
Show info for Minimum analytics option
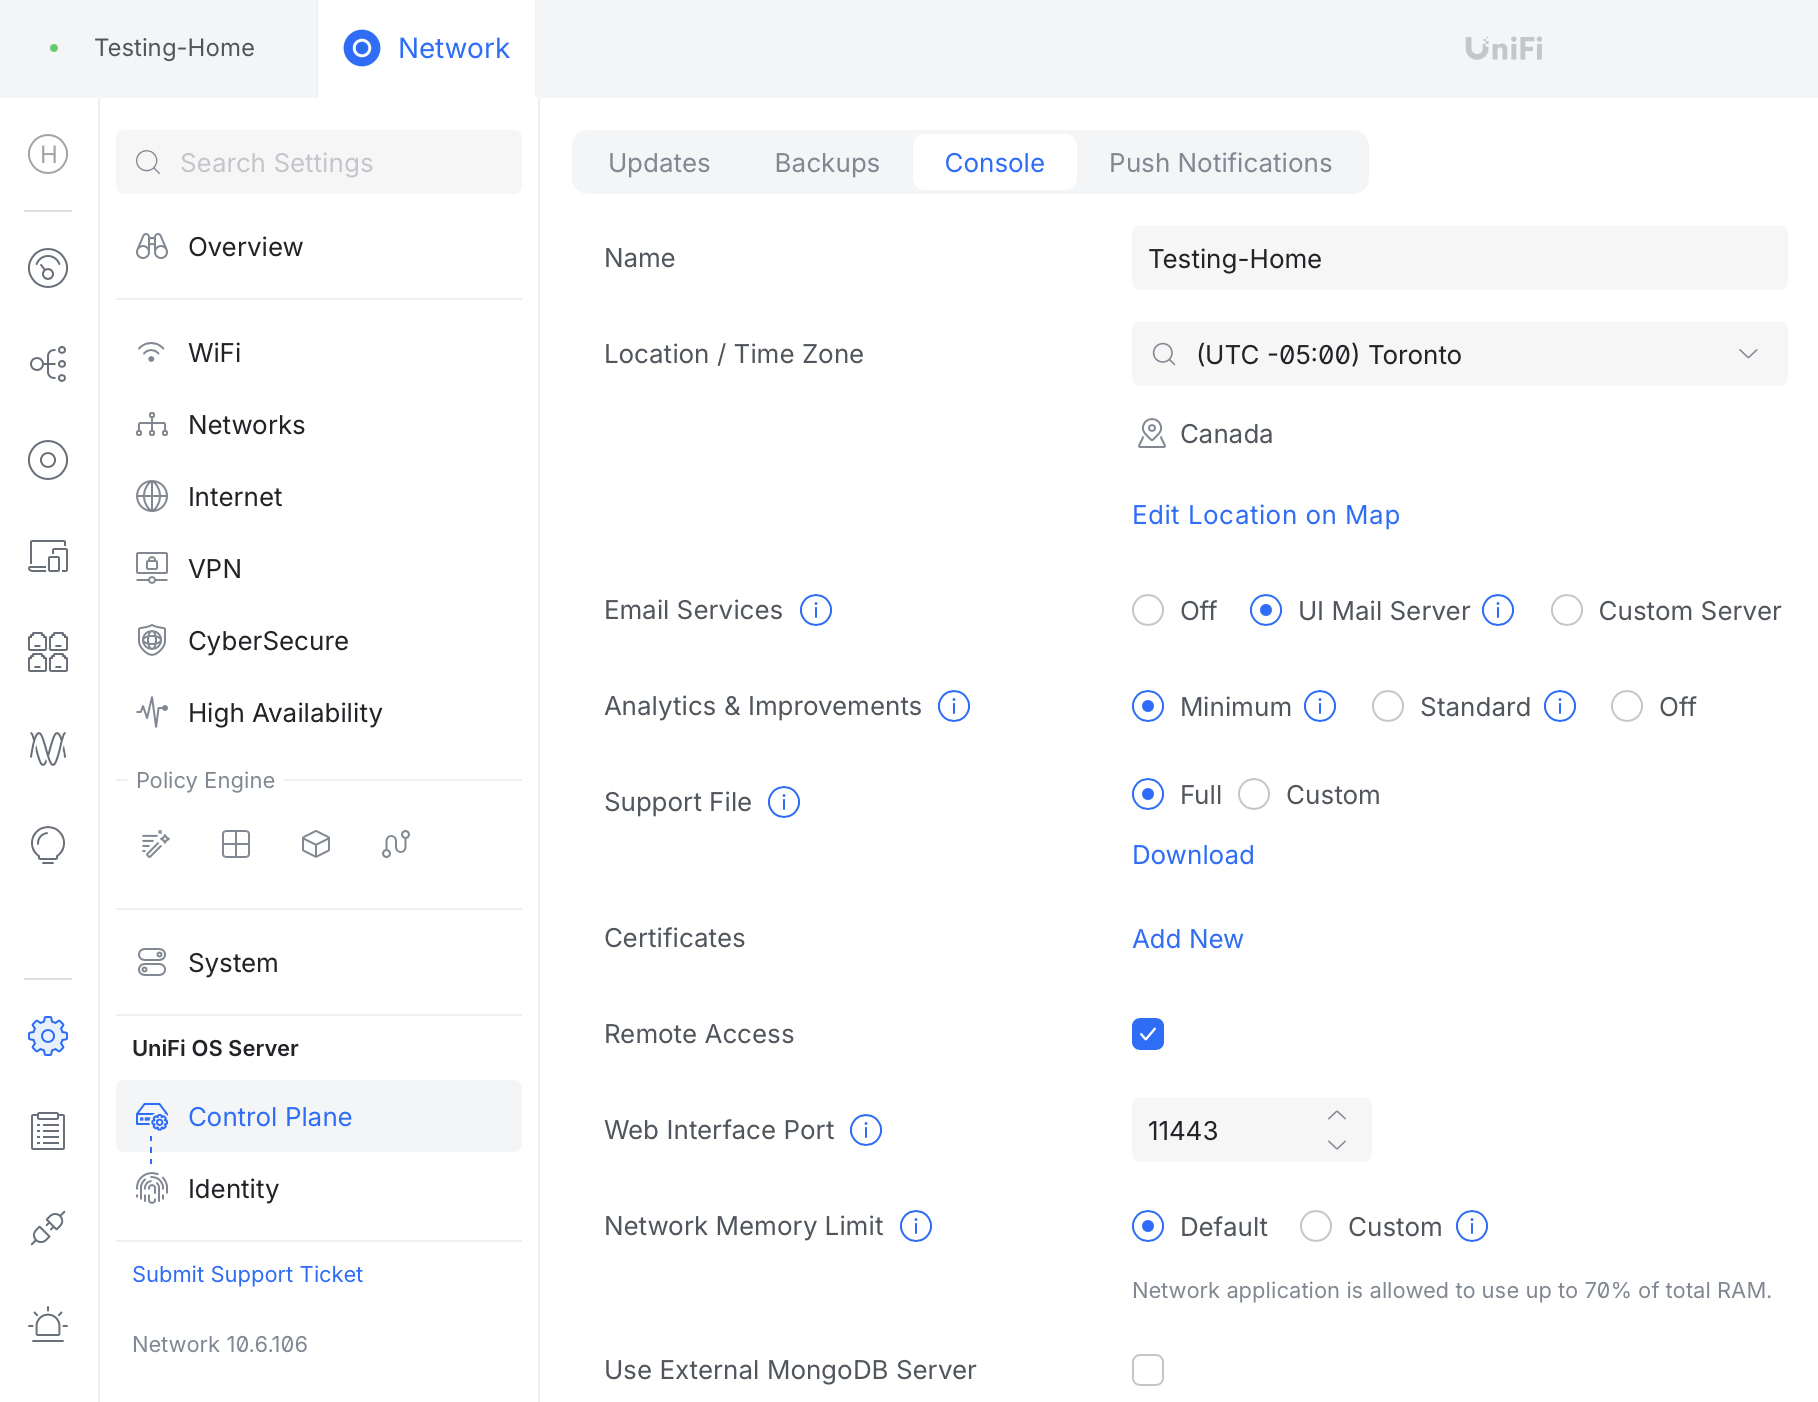click(x=1320, y=706)
